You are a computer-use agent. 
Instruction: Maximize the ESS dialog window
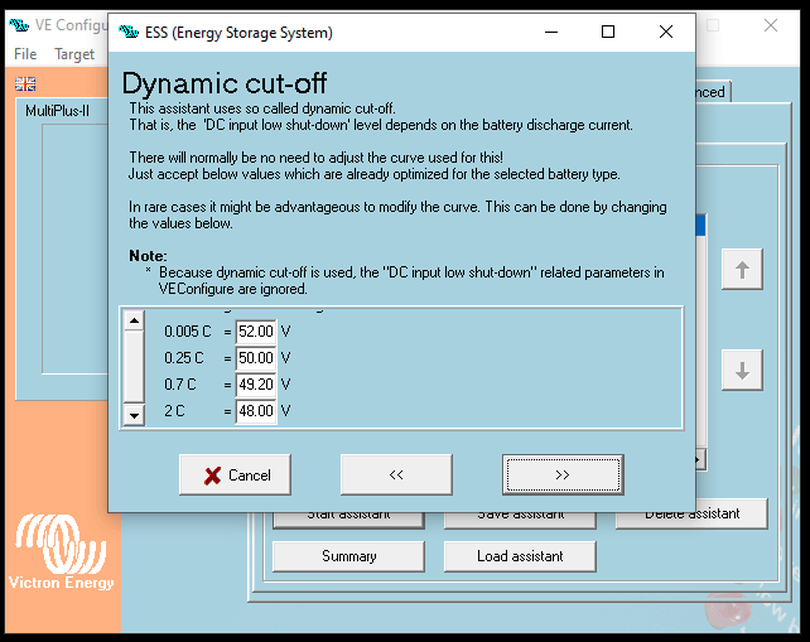pyautogui.click(x=608, y=32)
